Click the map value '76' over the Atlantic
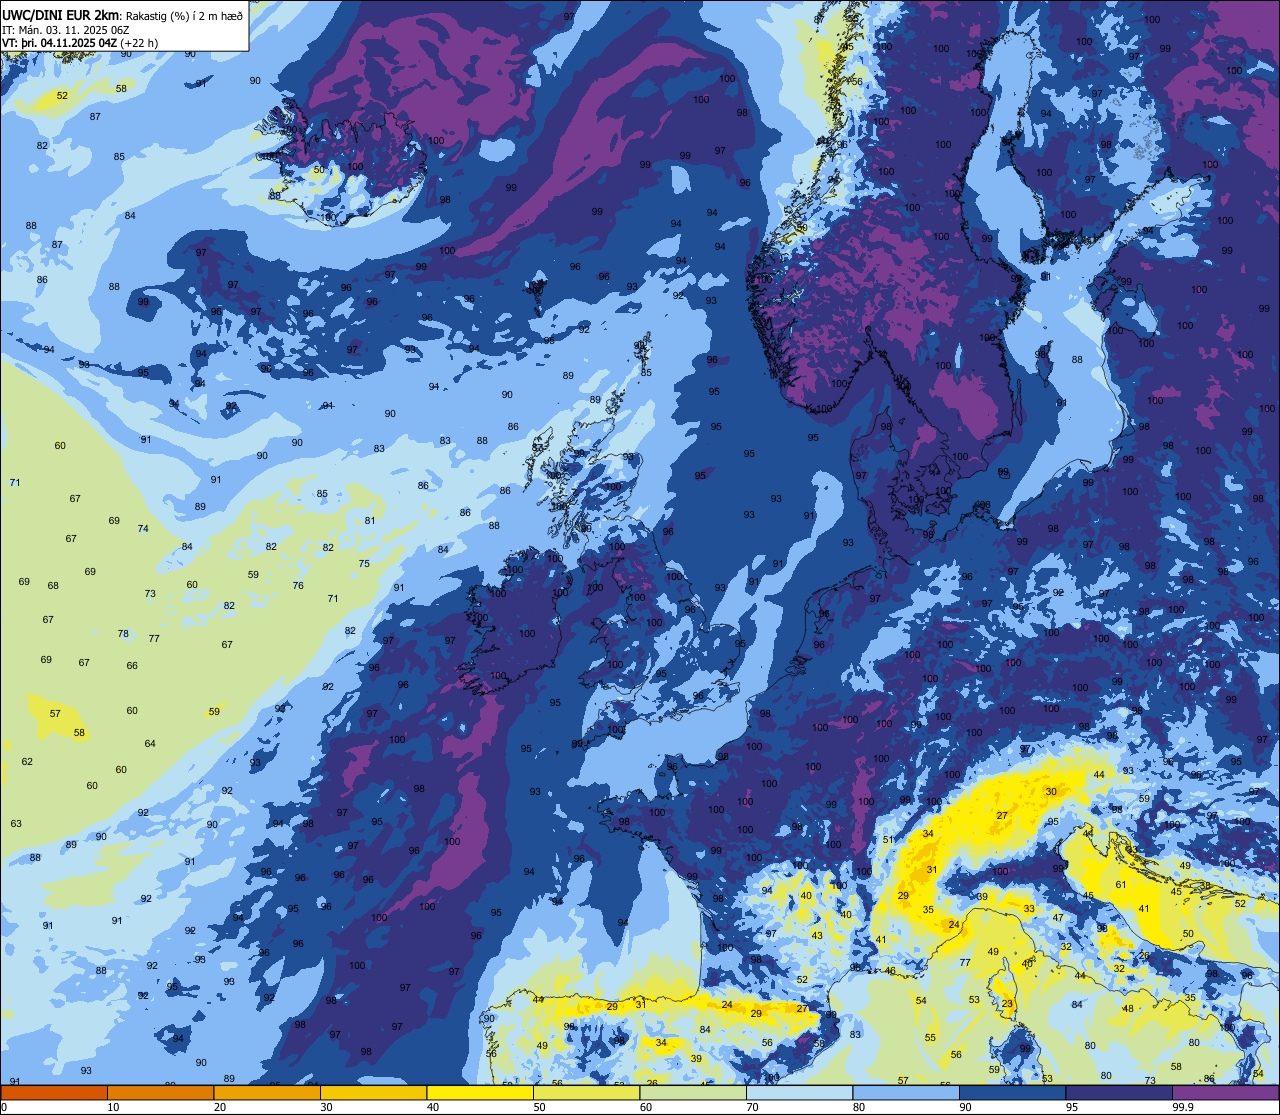Screen dimensions: 1280x1115 pos(298,586)
